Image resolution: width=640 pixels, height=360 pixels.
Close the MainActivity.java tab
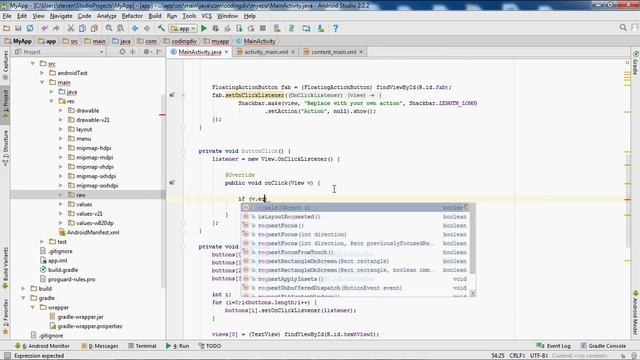click(227, 52)
